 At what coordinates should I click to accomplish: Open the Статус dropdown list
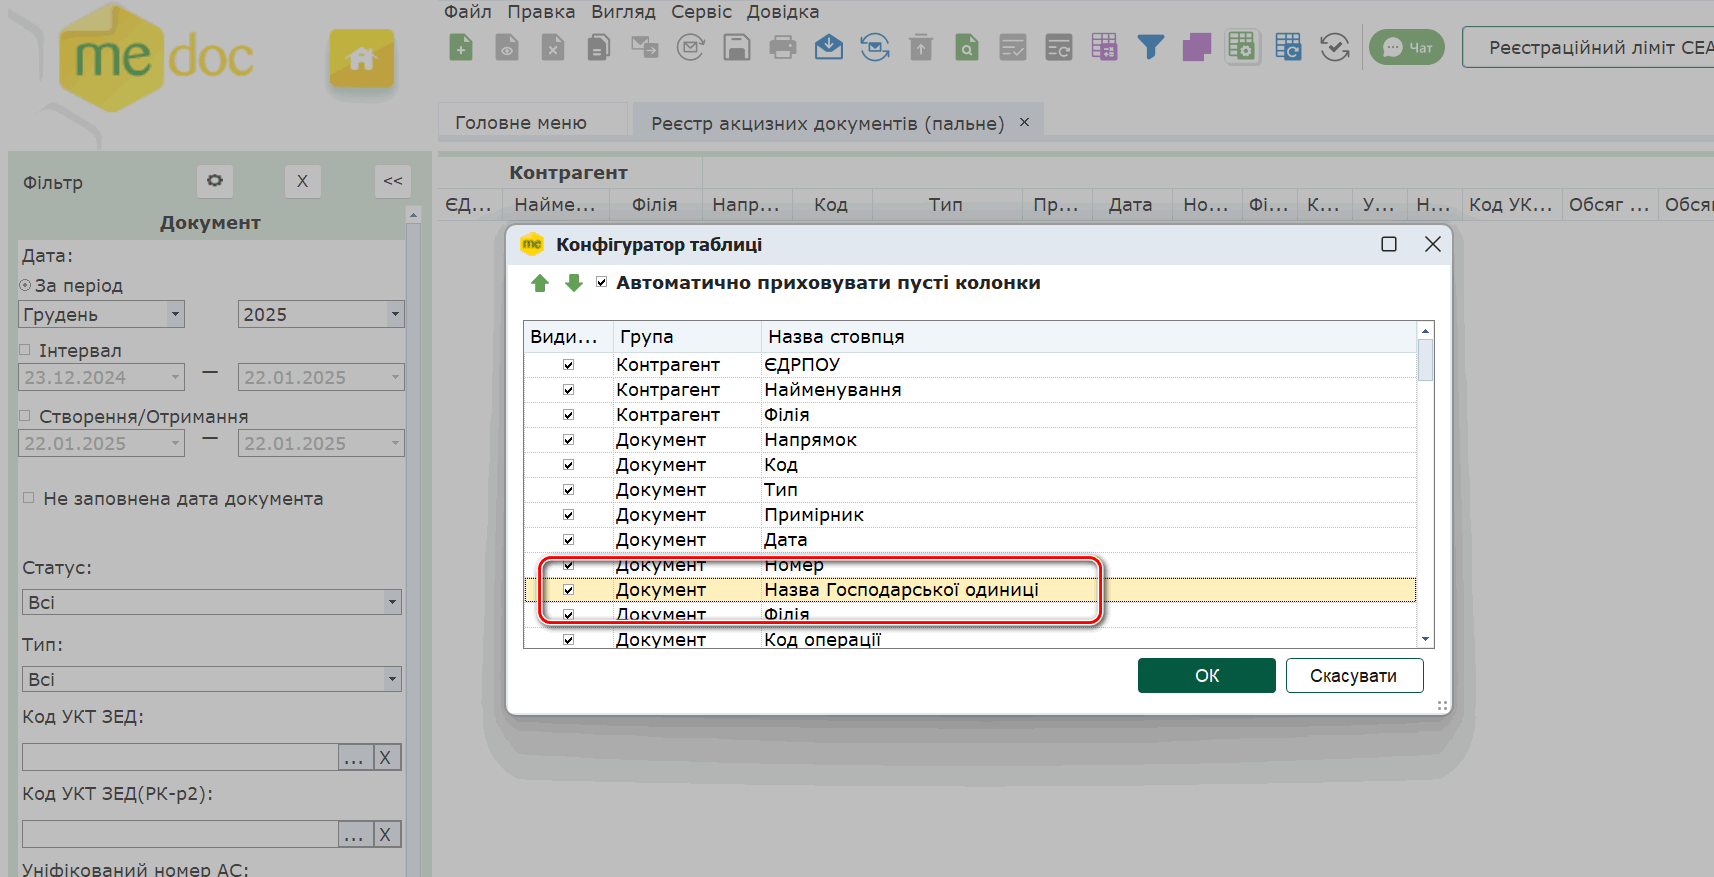tap(392, 602)
